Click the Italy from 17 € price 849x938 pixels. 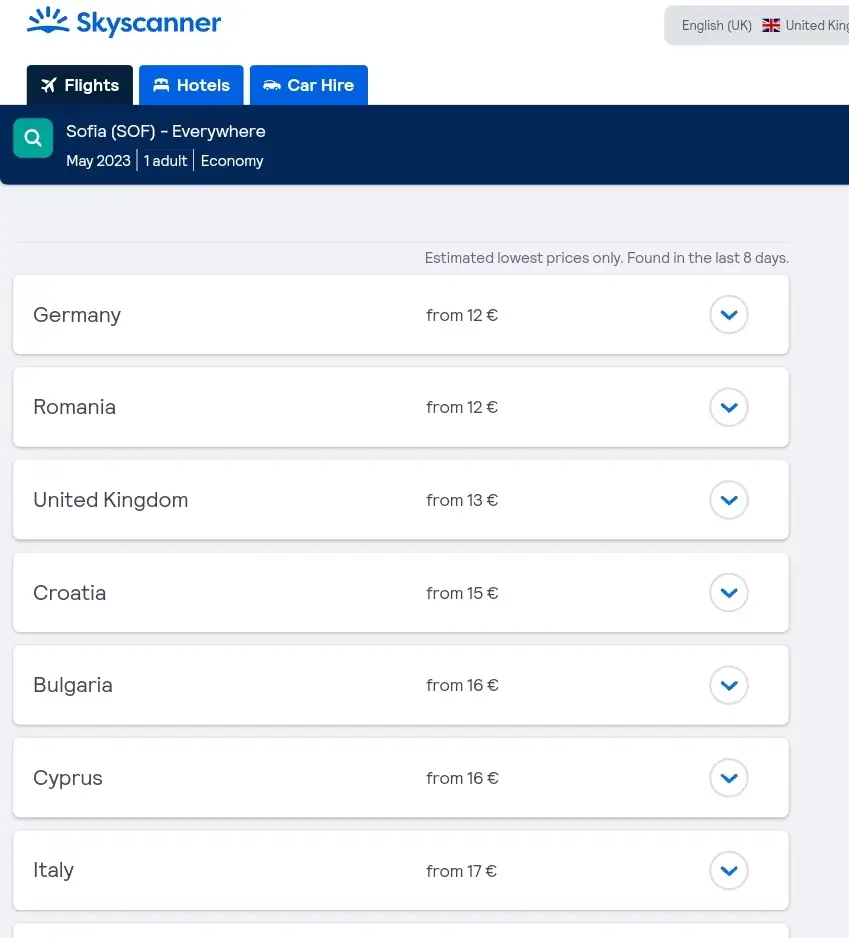point(461,871)
